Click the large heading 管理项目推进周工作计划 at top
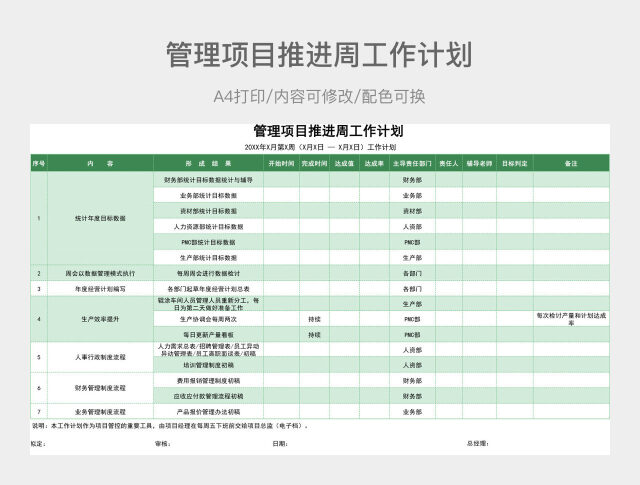The width and height of the screenshot is (640, 485). click(x=319, y=55)
